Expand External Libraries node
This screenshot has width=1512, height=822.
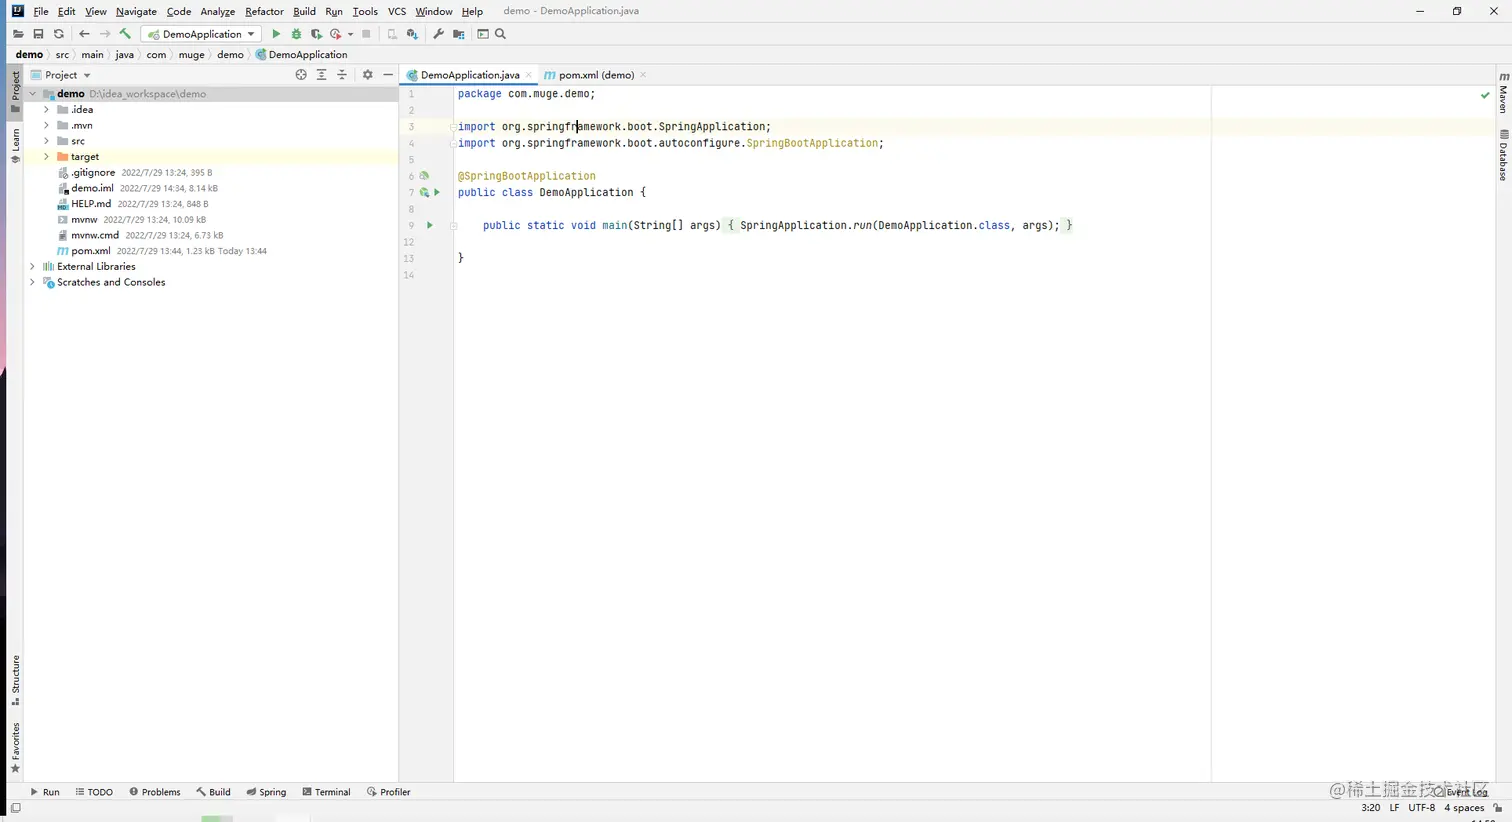pyautogui.click(x=32, y=267)
